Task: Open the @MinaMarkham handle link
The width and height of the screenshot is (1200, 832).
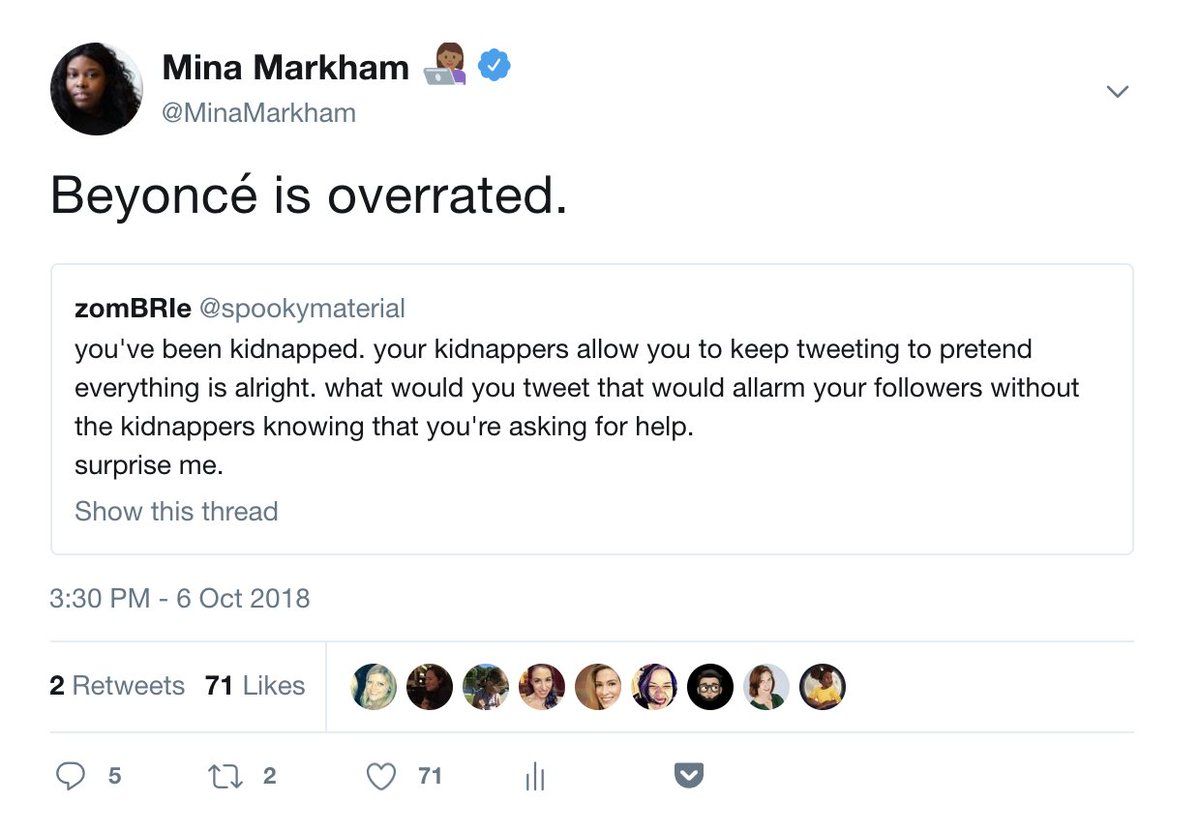Action: pos(259,113)
